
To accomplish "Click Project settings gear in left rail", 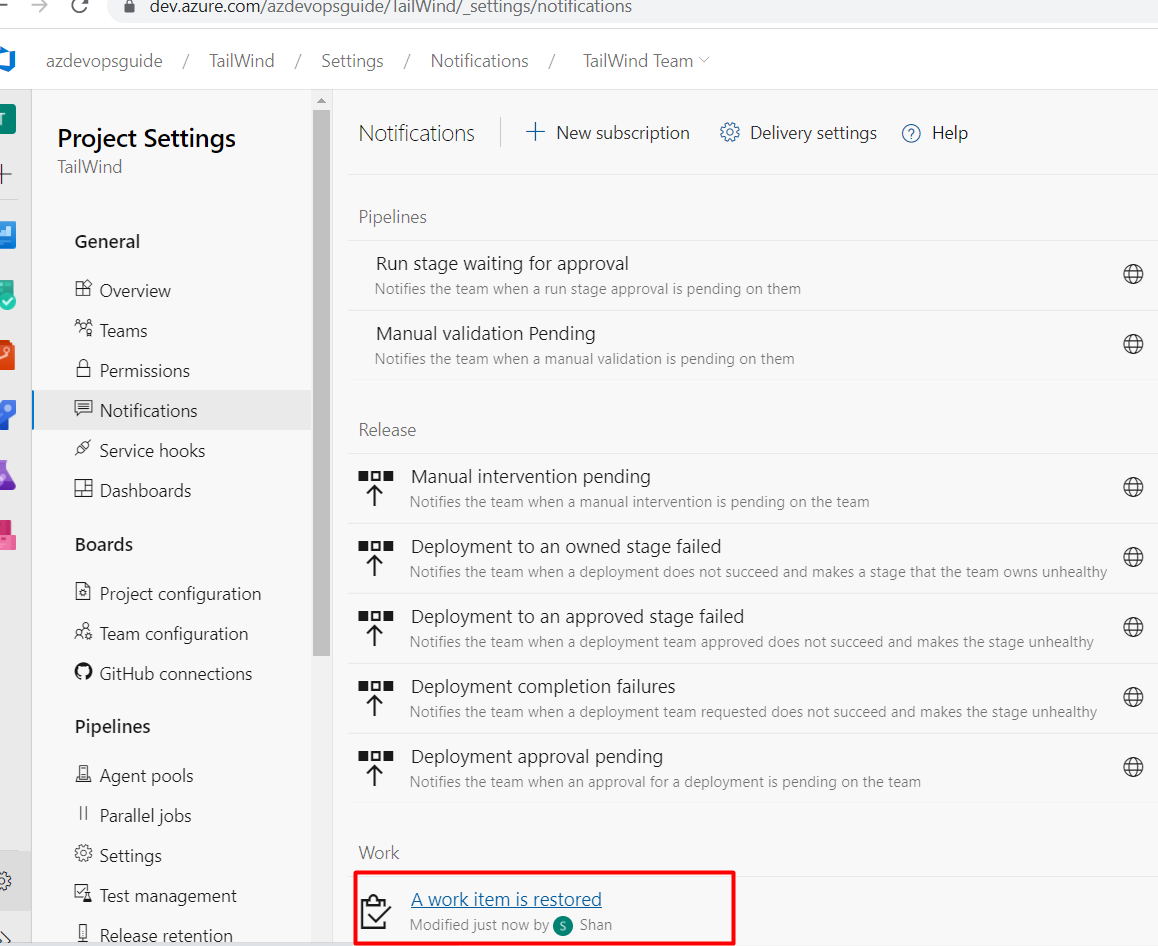I will tap(6, 881).
